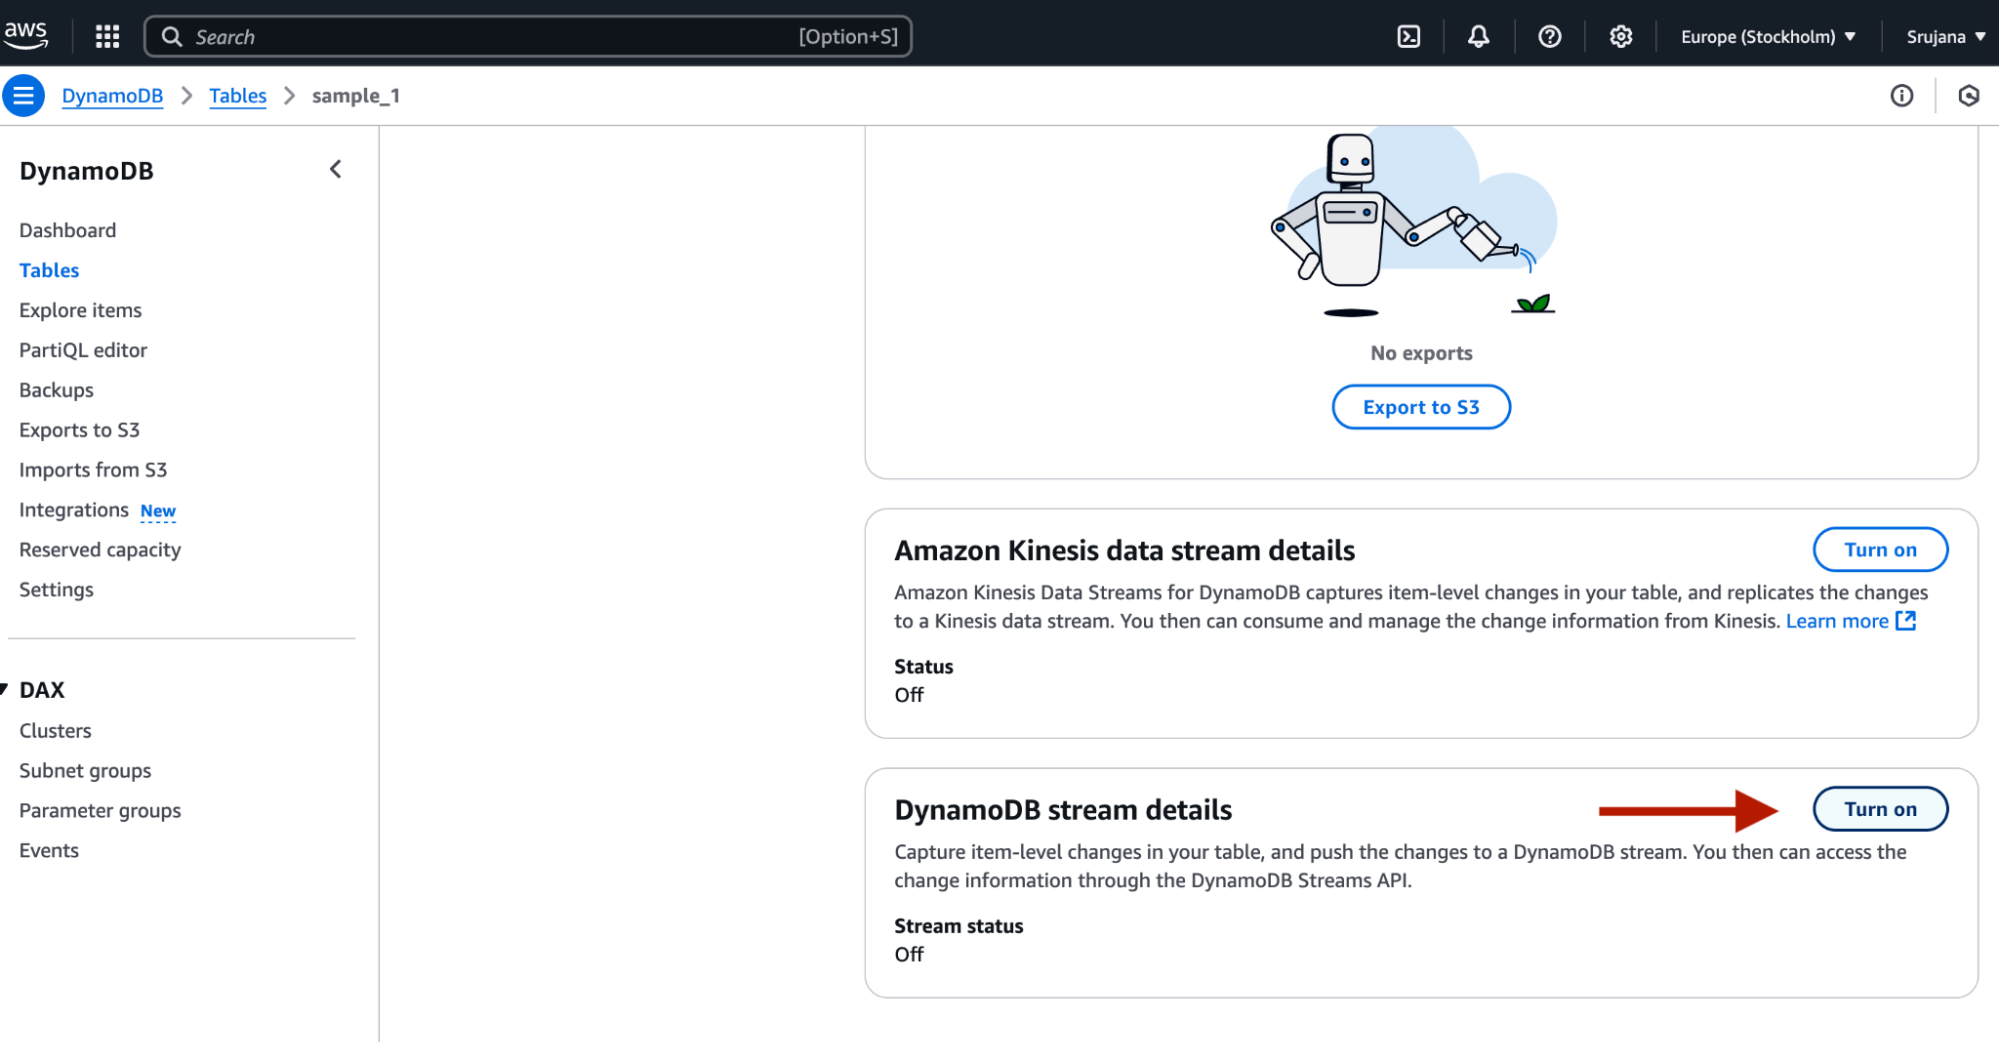Viewport: 1999px width, 1043px height.
Task: Open the Srujana account dropdown
Action: [x=1945, y=37]
